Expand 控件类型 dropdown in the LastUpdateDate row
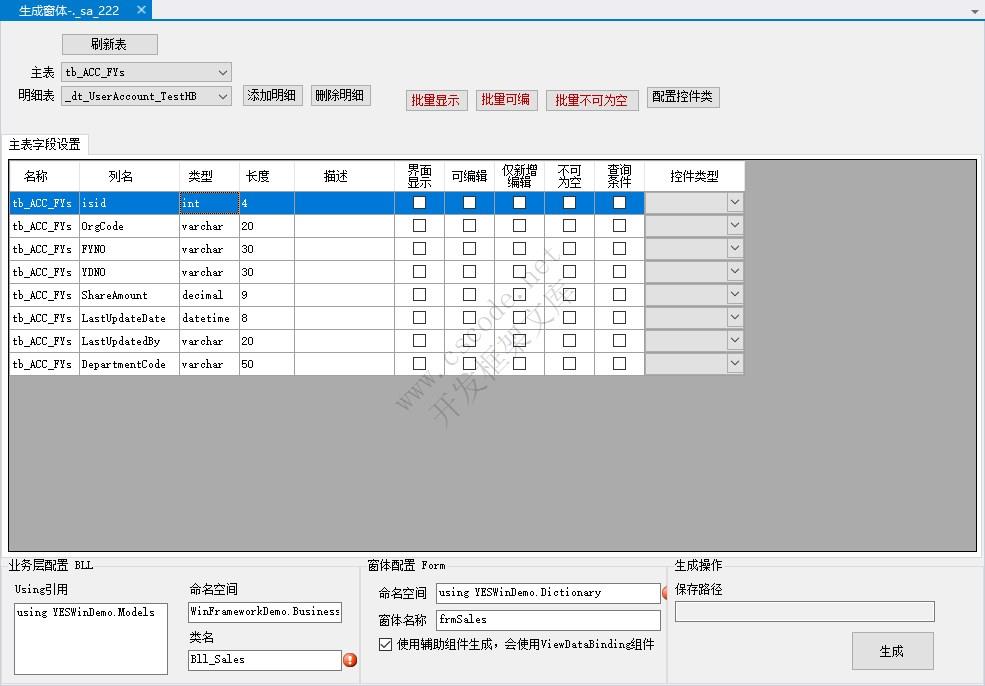 (x=735, y=318)
